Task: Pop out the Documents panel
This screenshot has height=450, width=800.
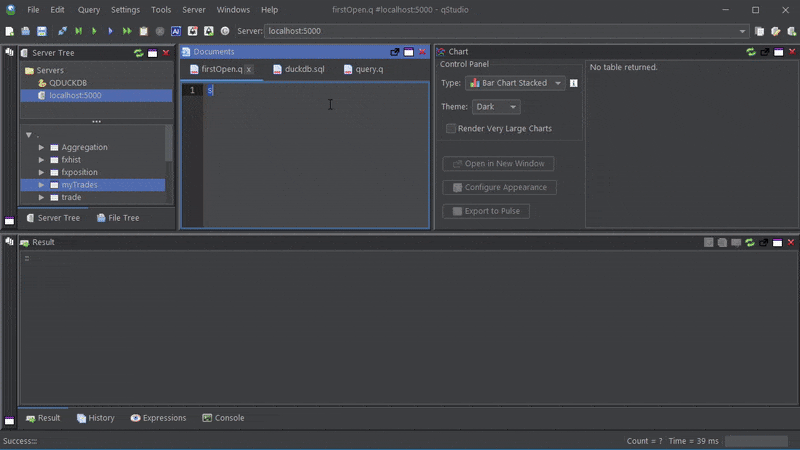Action: pyautogui.click(x=395, y=52)
